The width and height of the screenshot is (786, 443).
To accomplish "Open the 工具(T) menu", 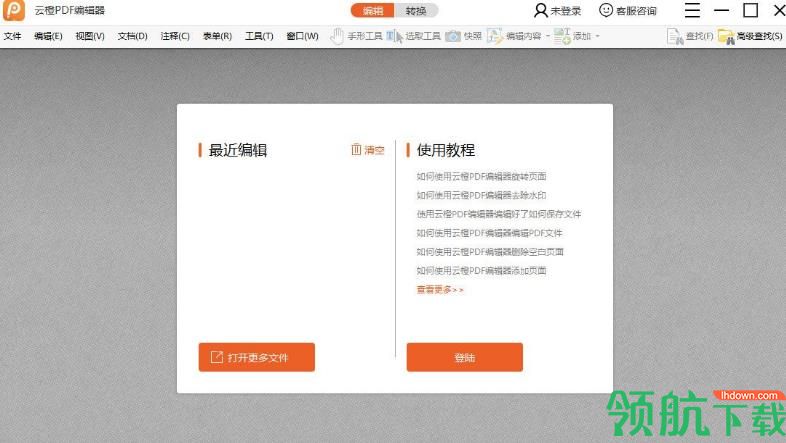I will [x=259, y=36].
